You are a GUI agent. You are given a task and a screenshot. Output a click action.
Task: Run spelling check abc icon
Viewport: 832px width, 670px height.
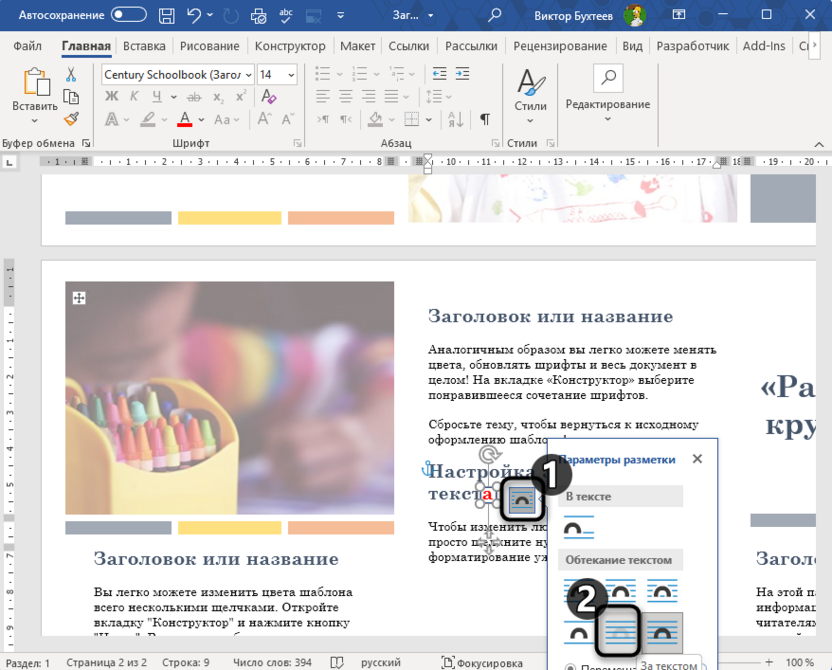tap(286, 15)
